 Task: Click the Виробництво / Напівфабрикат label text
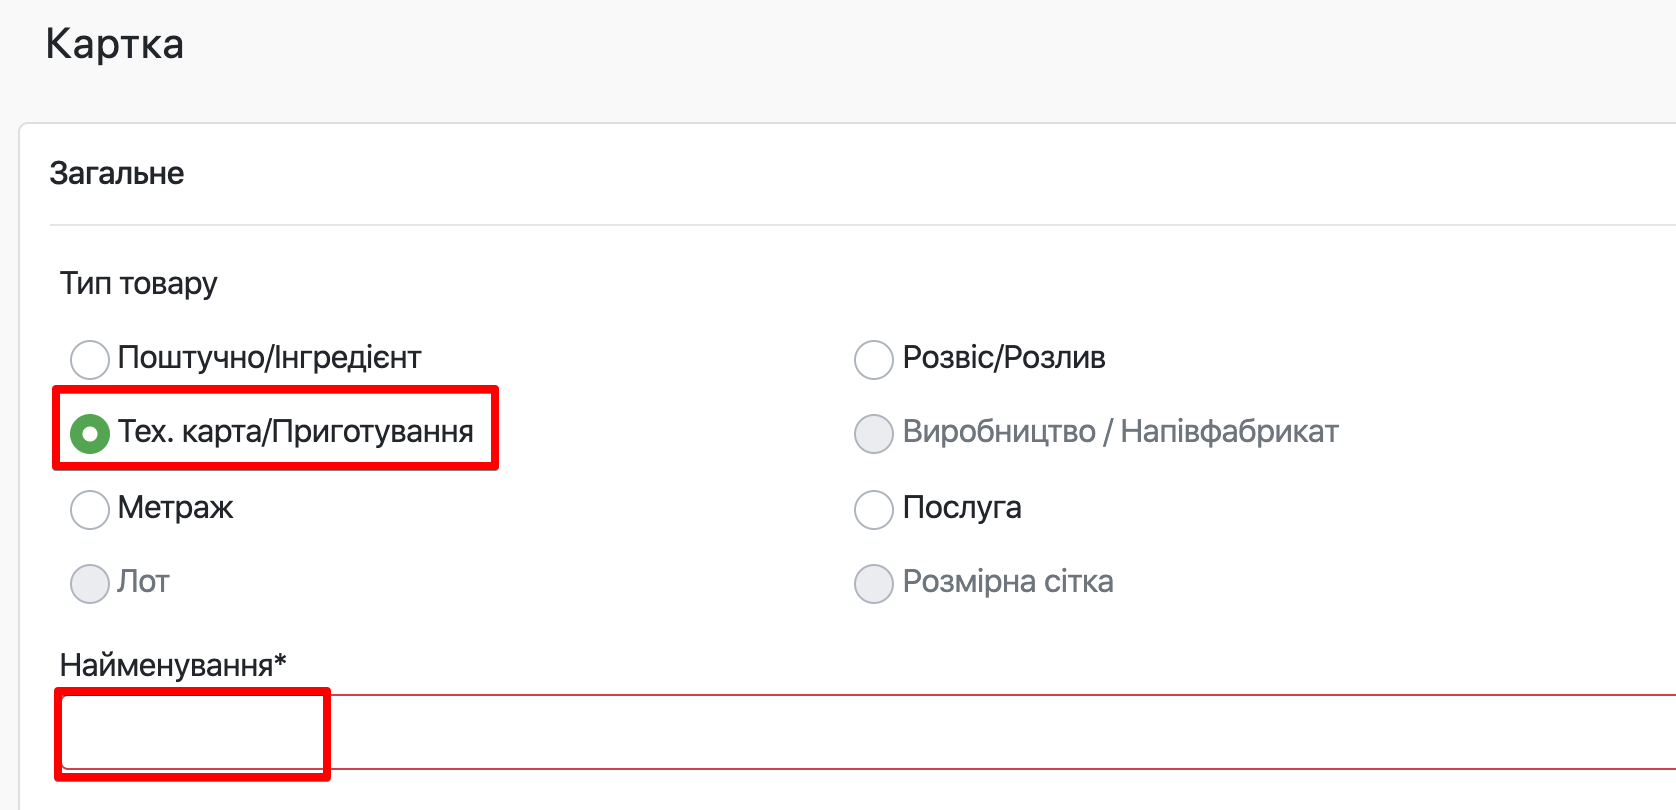(x=1120, y=431)
